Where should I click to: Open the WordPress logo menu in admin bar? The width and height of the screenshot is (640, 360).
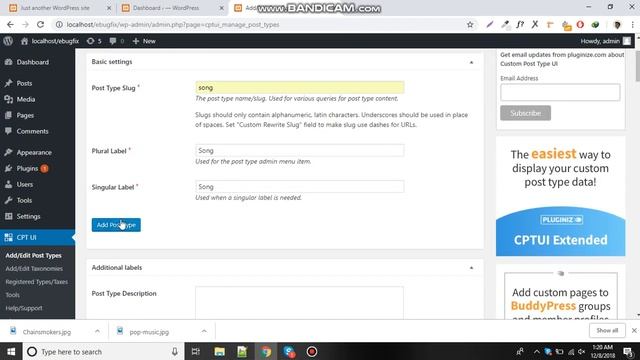click(x=8, y=41)
